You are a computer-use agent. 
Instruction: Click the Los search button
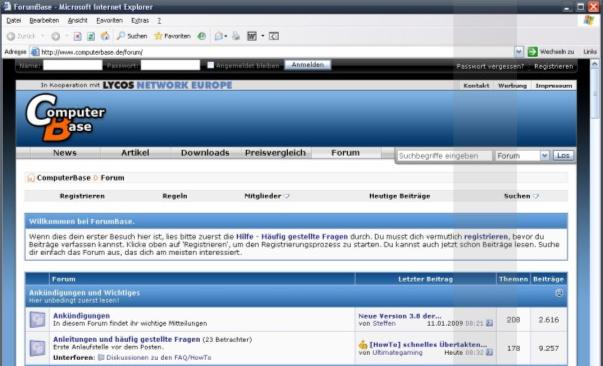tap(563, 155)
